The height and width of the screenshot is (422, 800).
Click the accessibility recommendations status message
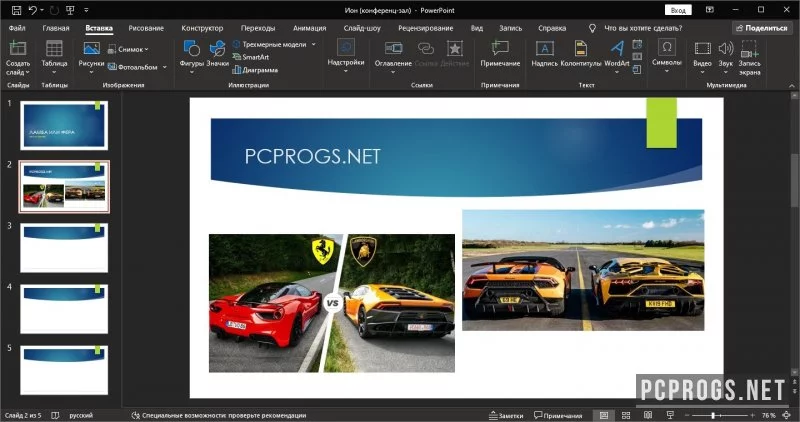(x=218, y=415)
